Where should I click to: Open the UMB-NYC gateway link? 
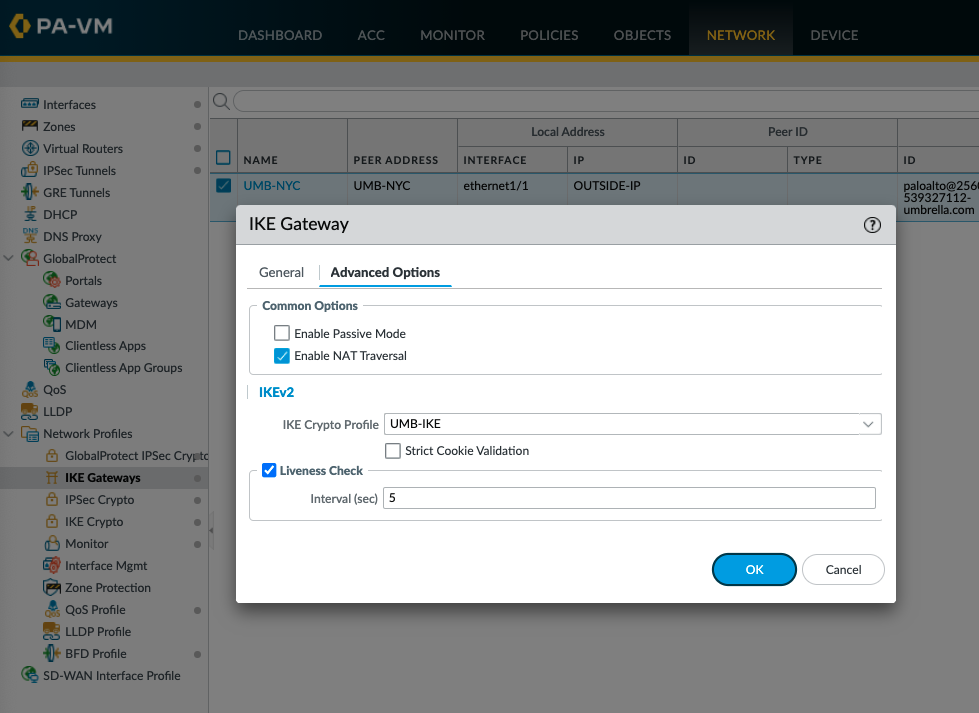272,185
